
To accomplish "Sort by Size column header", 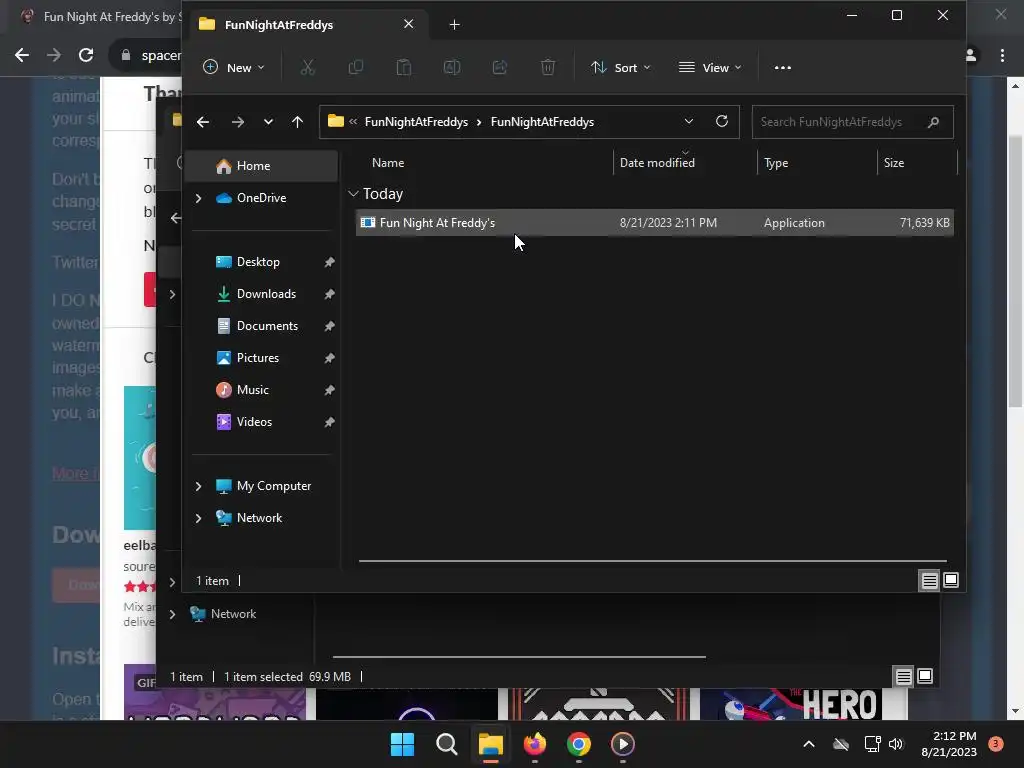I will coord(893,163).
